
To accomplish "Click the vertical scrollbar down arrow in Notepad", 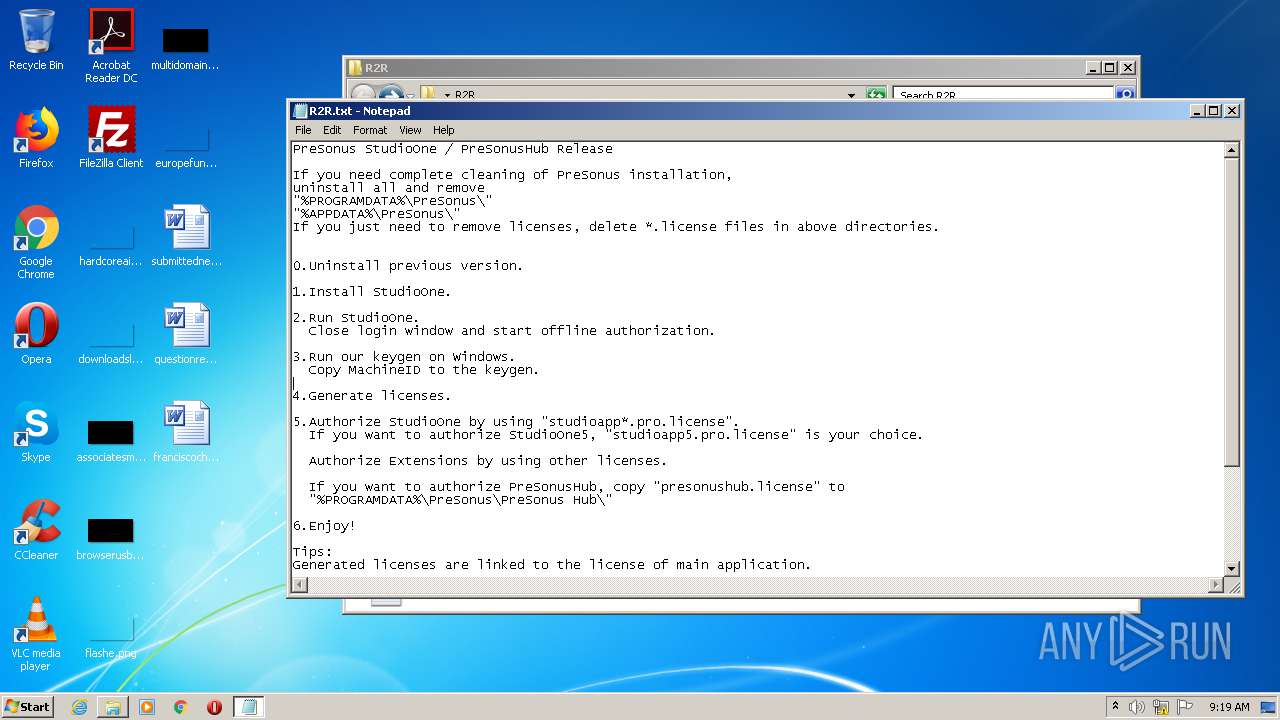I will [x=1232, y=569].
